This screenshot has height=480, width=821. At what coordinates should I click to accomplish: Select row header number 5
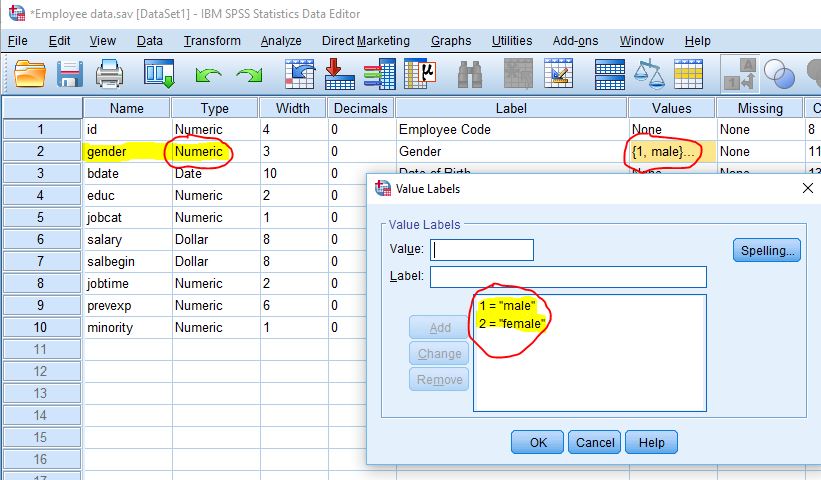(42, 218)
